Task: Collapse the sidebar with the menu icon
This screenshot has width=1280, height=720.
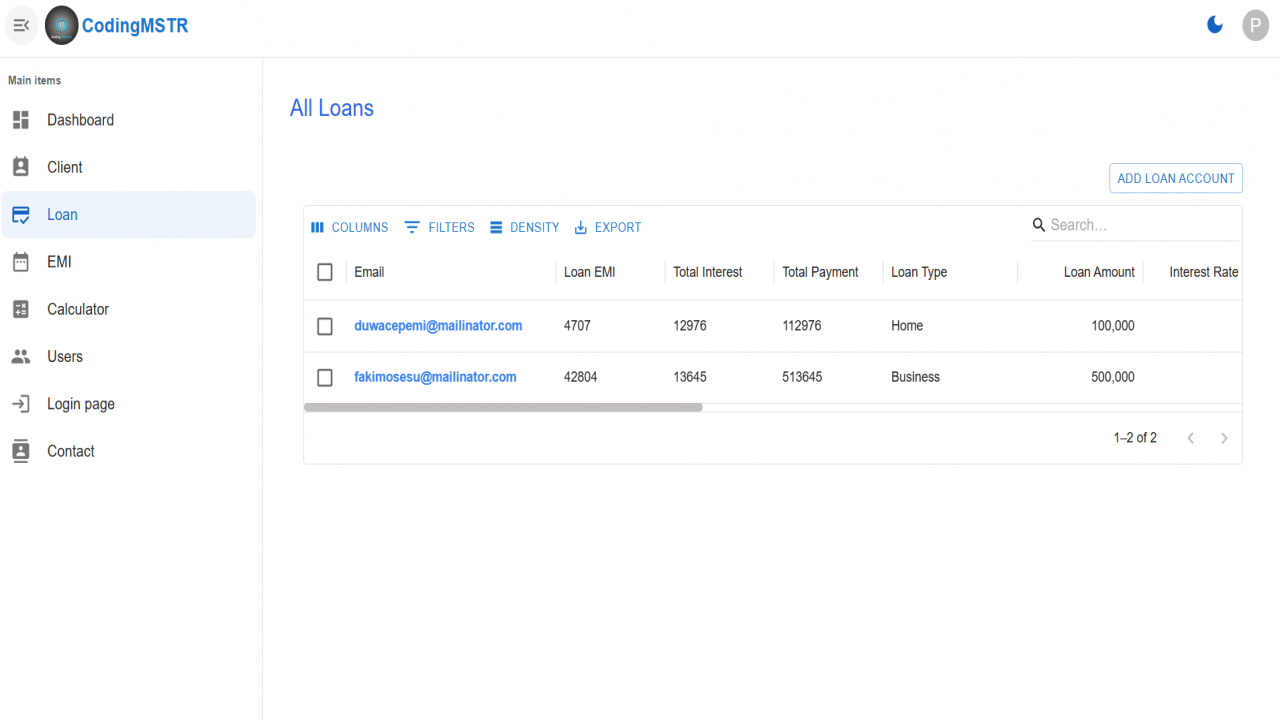Action: click(x=21, y=25)
